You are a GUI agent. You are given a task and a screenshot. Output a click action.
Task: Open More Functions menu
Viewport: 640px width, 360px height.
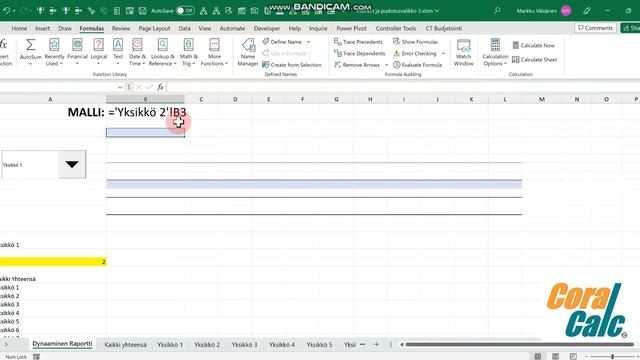214,52
